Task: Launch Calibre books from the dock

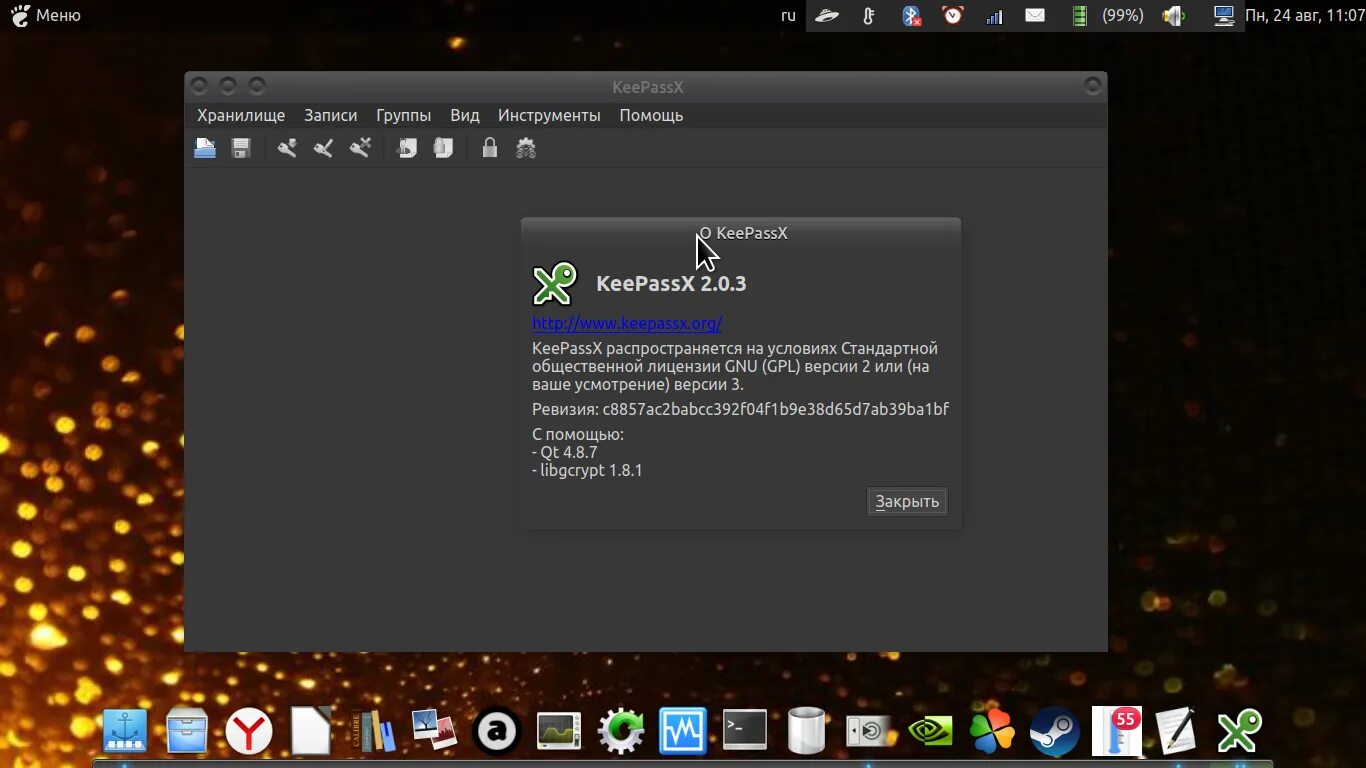Action: tap(372, 731)
